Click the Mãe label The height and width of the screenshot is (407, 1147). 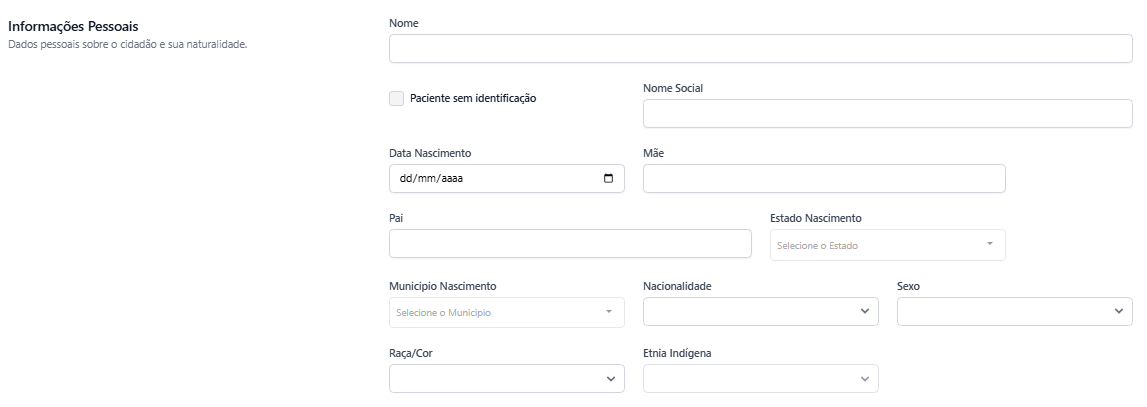[x=653, y=153]
